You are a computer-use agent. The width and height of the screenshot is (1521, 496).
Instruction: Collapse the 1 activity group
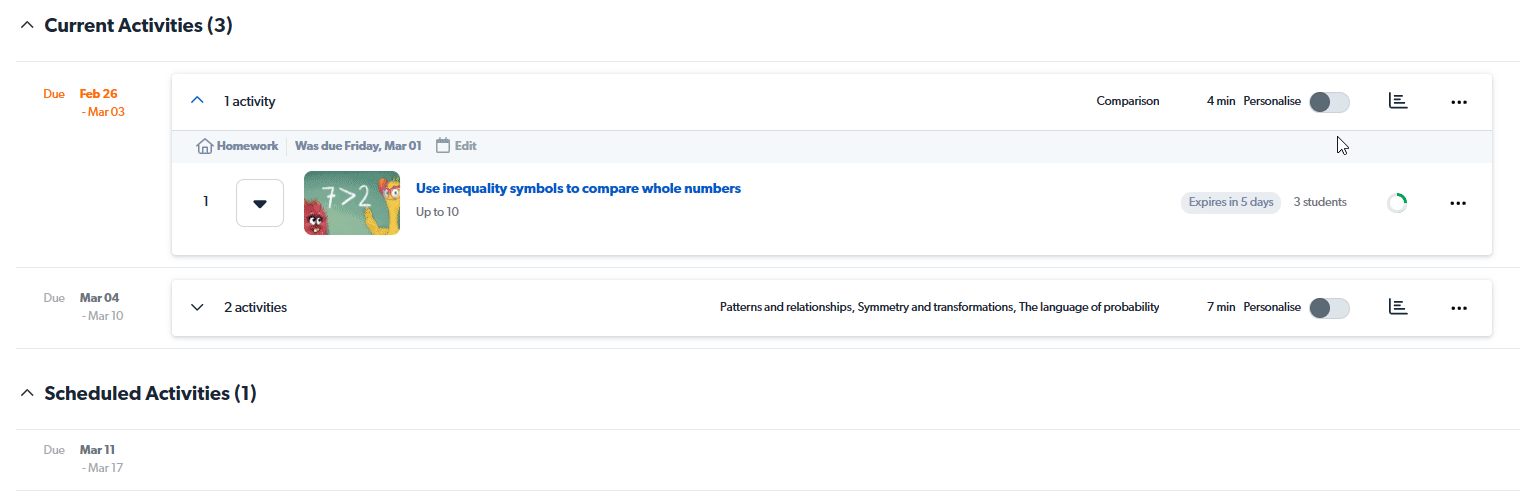(197, 101)
